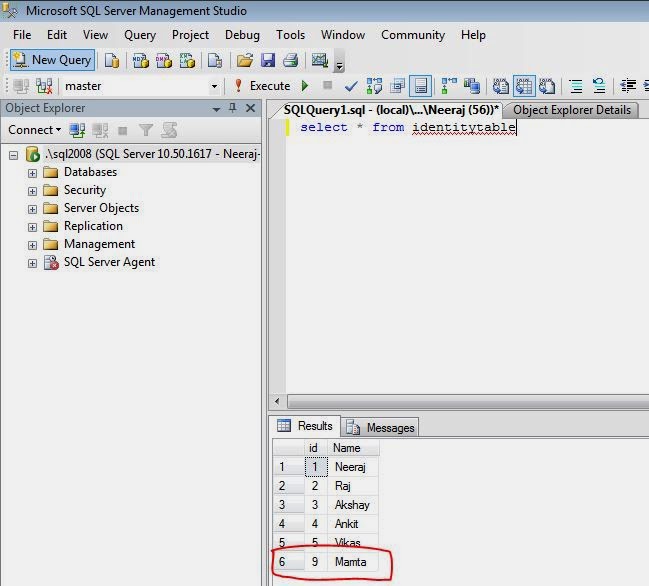Open a SQL Server Compact Query
Screen dimensions: 649x586
[215, 60]
